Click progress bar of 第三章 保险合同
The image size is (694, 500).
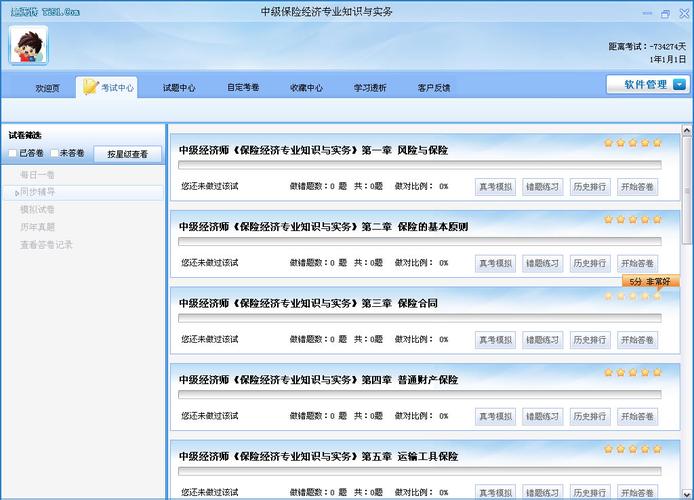tap(420, 318)
